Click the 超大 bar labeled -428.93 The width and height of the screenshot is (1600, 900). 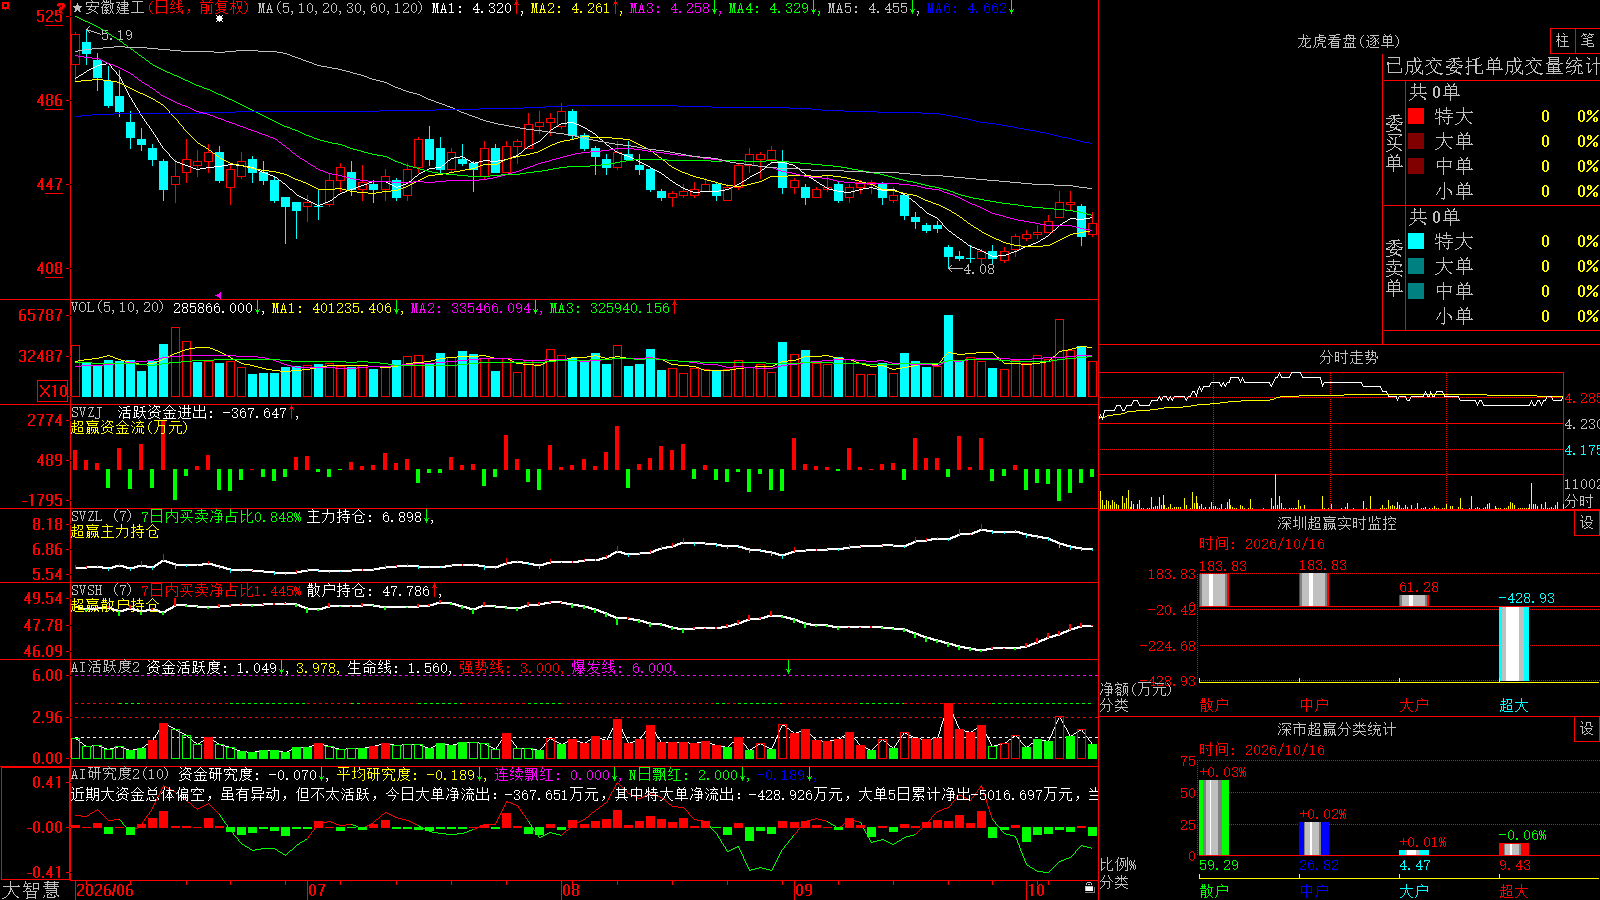coord(1514,644)
